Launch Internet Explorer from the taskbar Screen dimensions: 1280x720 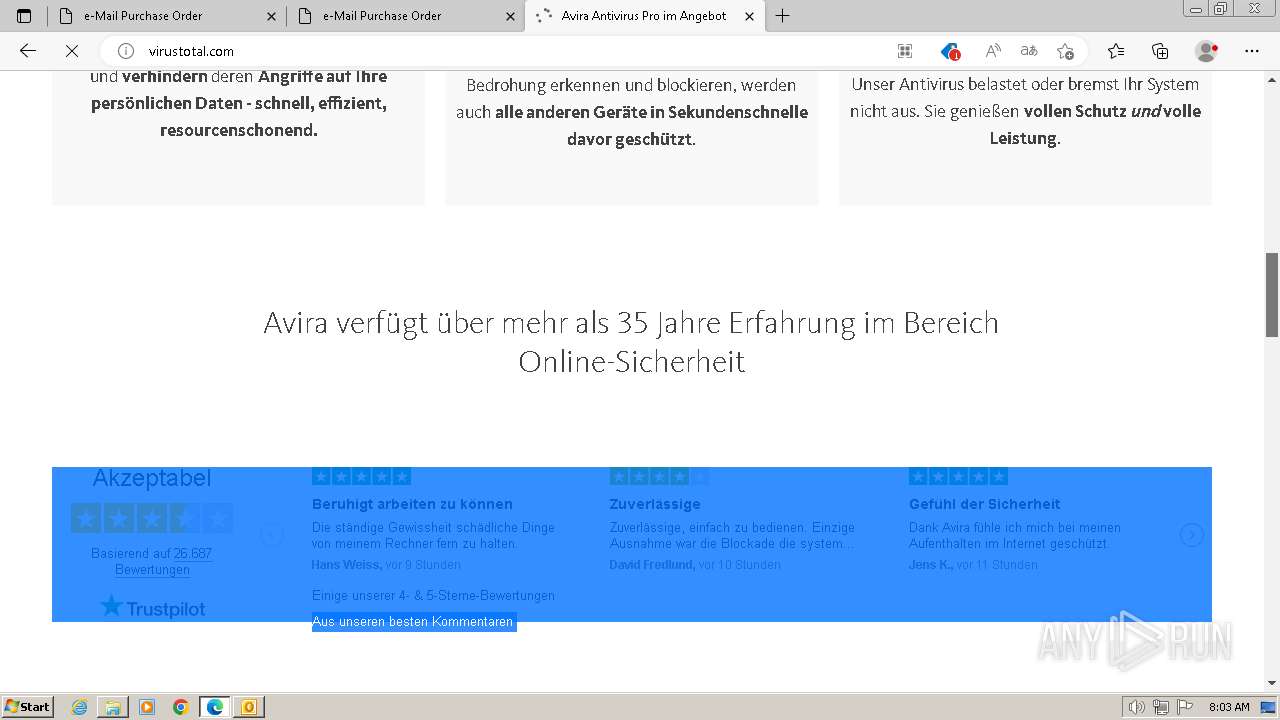coord(80,707)
